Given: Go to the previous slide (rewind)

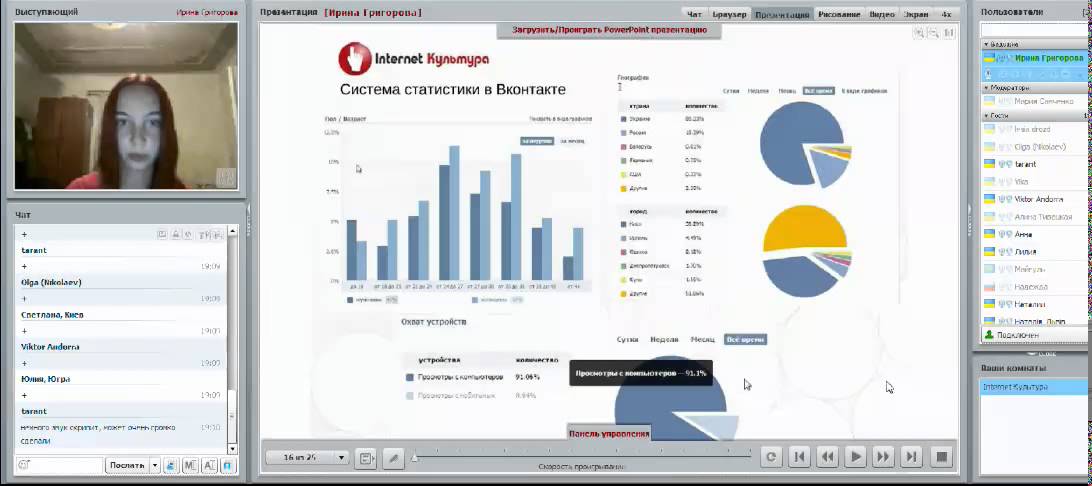Looking at the screenshot, I should [x=827, y=457].
